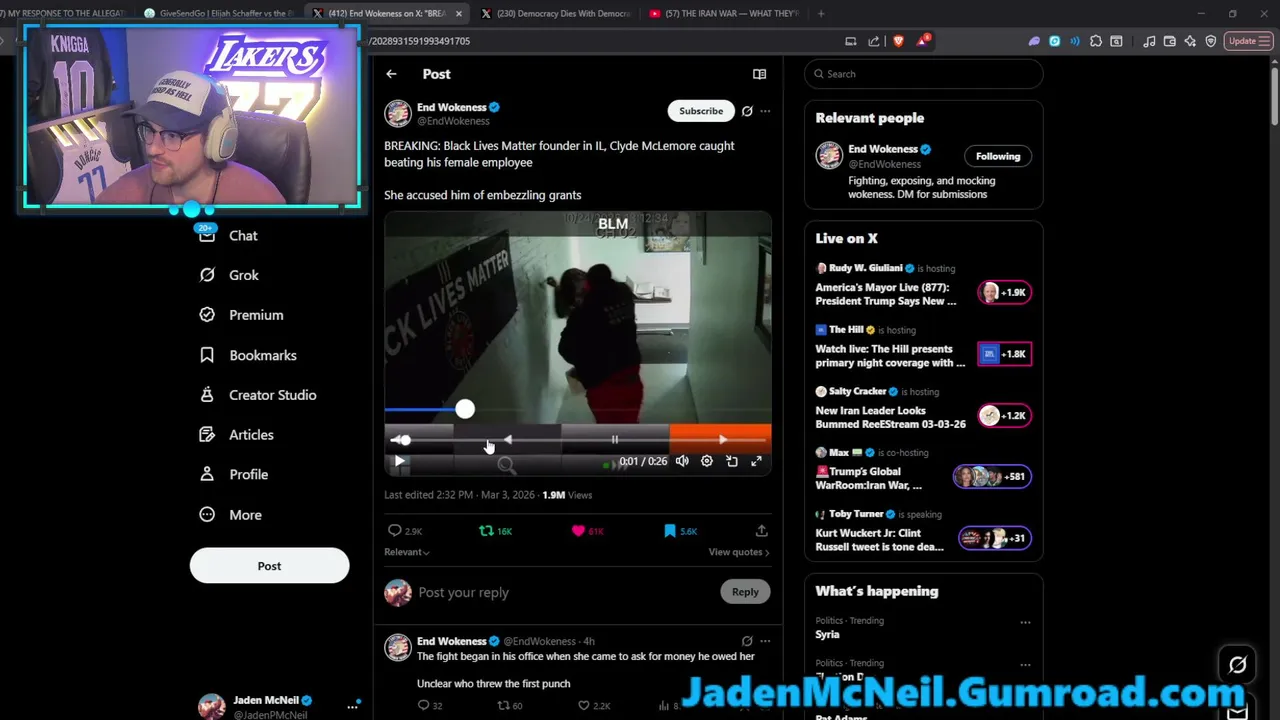Viewport: 1280px width, 720px height.
Task: Click the gray Reply button
Action: click(745, 592)
